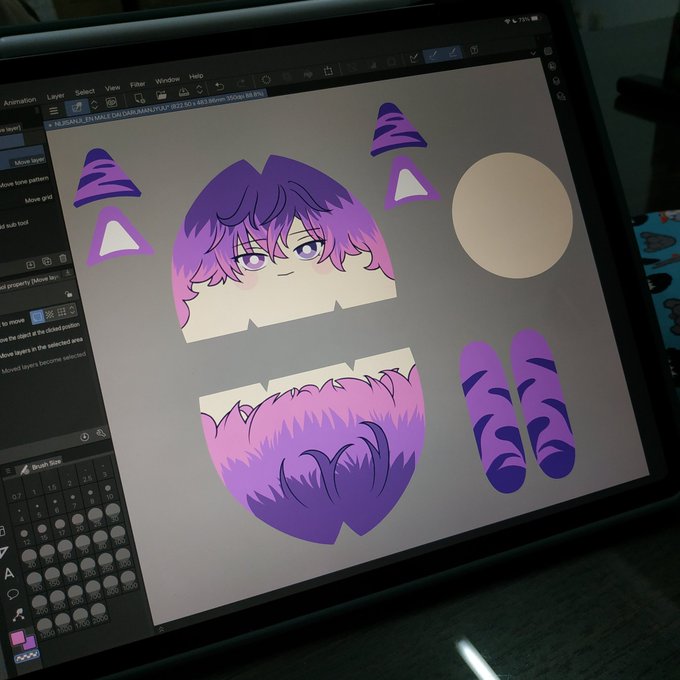Click the fourth icon in right edge strip
The width and height of the screenshot is (680, 680).
pyautogui.click(x=561, y=96)
